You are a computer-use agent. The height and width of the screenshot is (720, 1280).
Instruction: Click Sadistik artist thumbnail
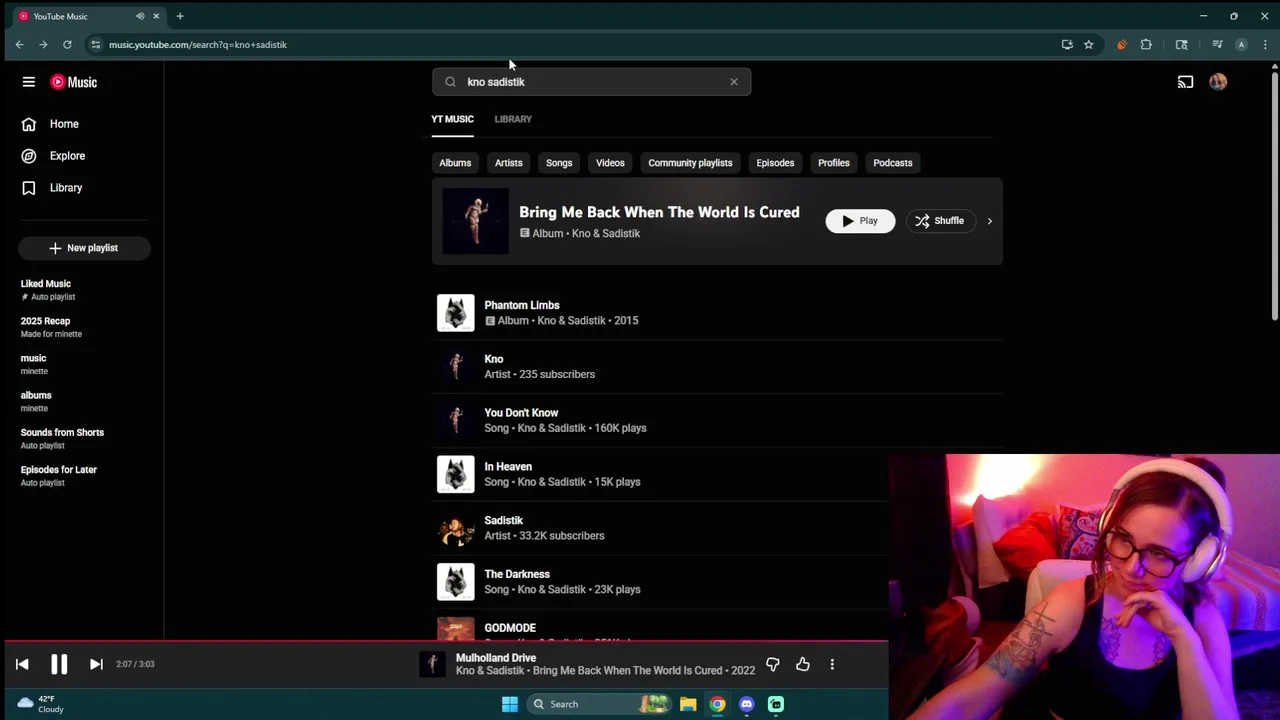[x=455, y=528]
